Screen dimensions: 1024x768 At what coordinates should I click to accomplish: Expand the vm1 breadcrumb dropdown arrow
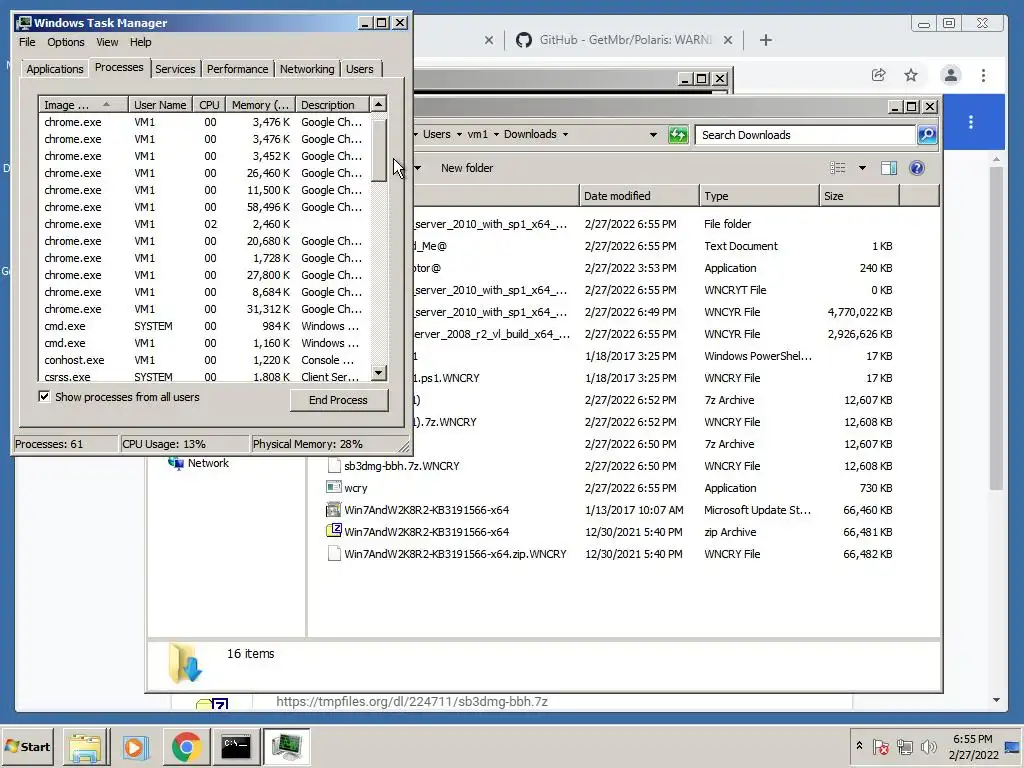click(x=496, y=135)
